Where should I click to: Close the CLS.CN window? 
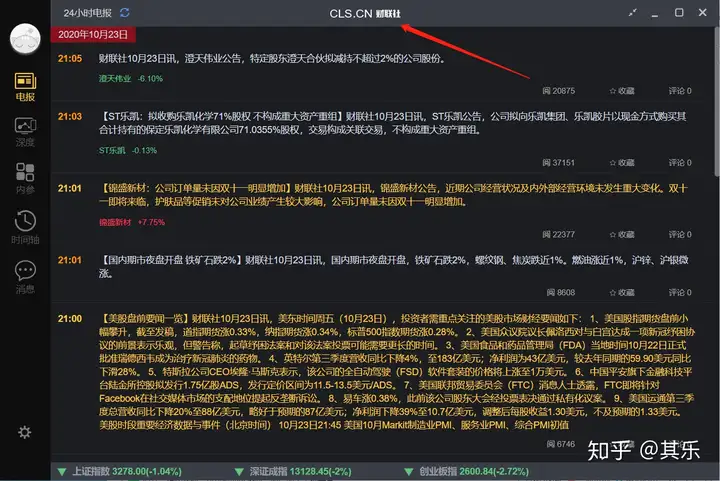click(703, 12)
